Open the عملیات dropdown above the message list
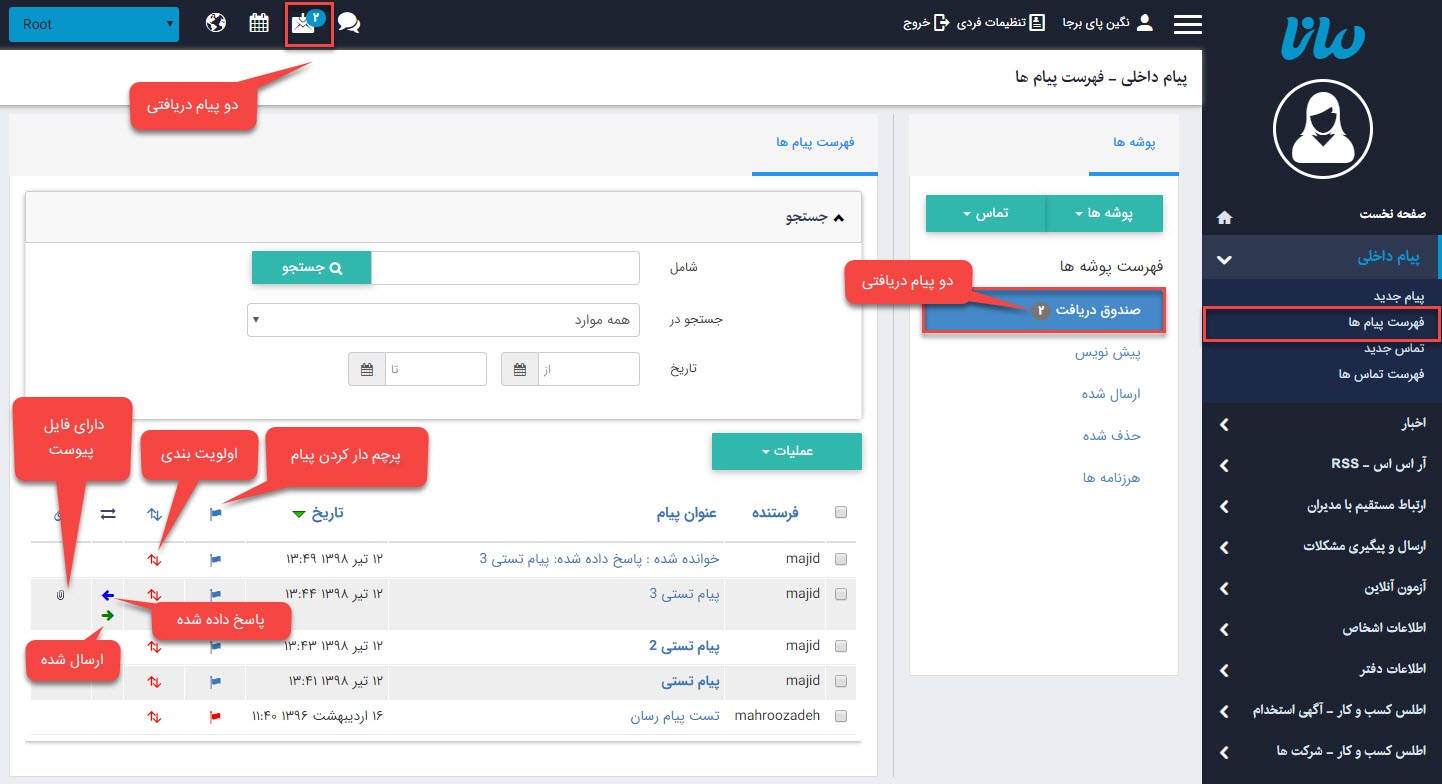The width and height of the screenshot is (1442, 784). click(x=786, y=451)
